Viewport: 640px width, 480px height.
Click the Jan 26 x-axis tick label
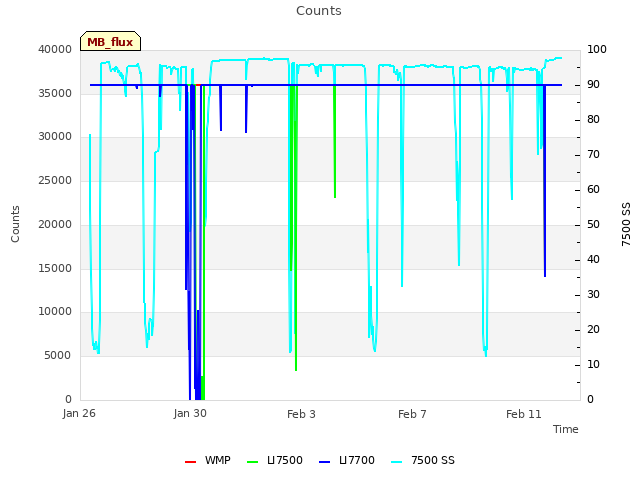click(x=79, y=414)
